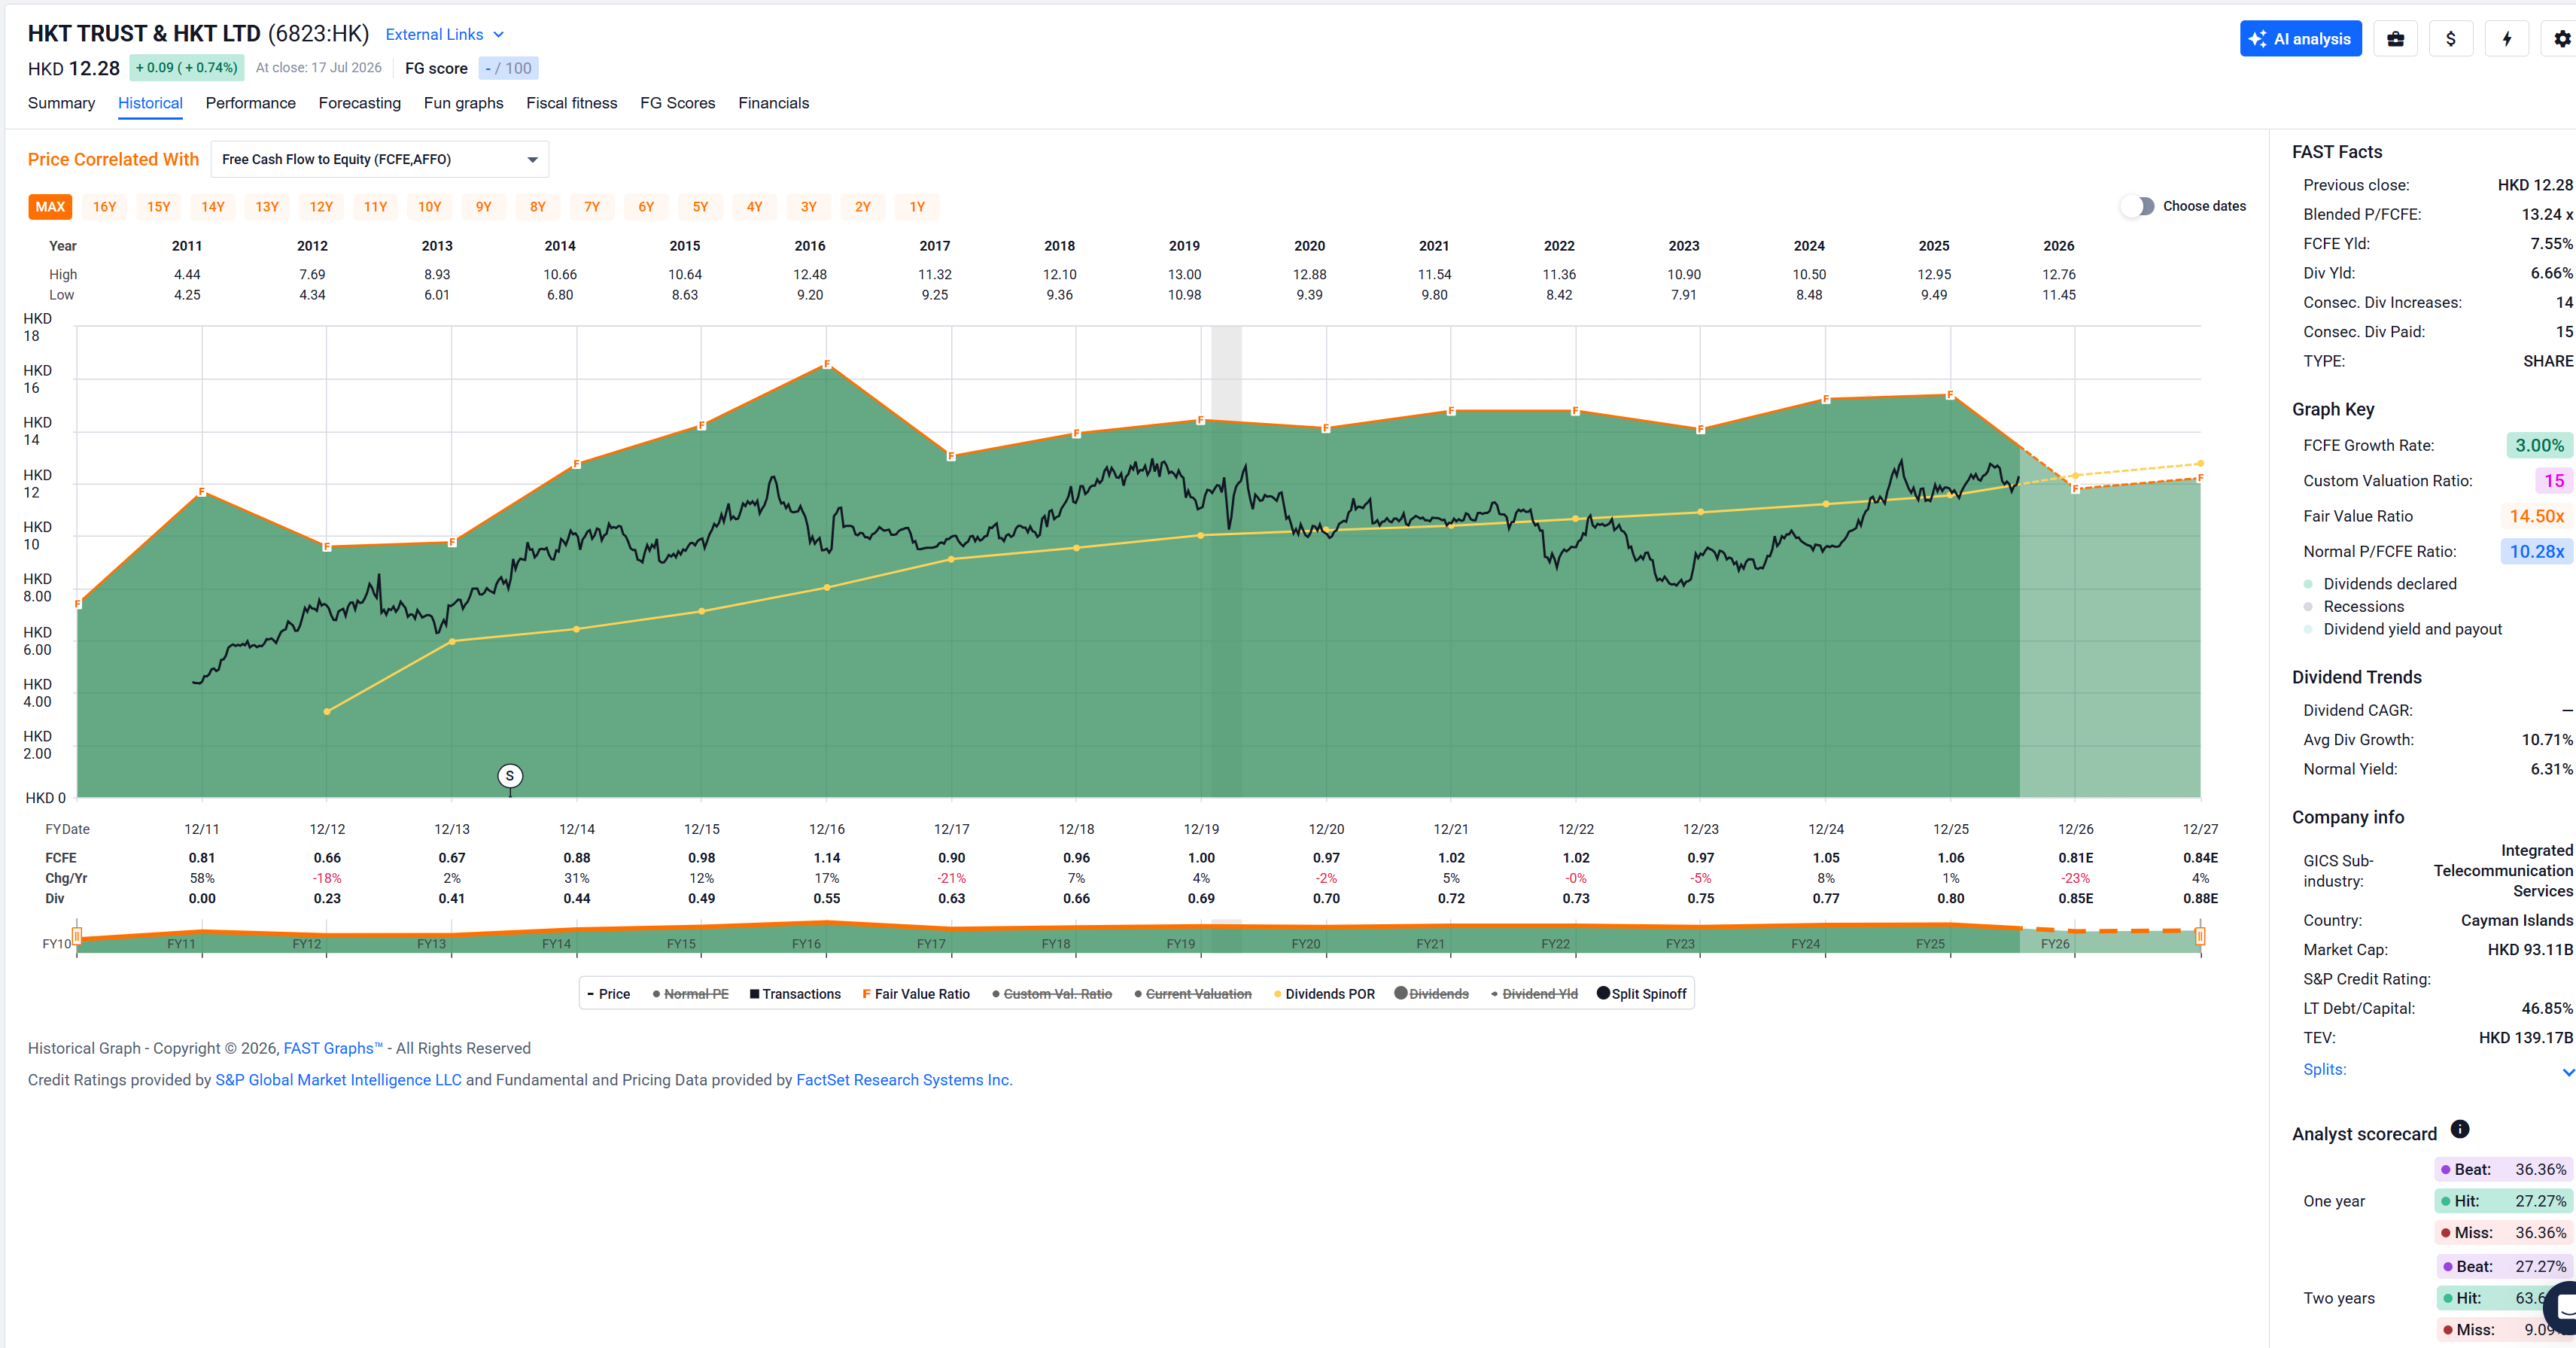Image resolution: width=2576 pixels, height=1348 pixels.
Task: Toggle Split Spinoff legend item
Action: pos(1642,994)
